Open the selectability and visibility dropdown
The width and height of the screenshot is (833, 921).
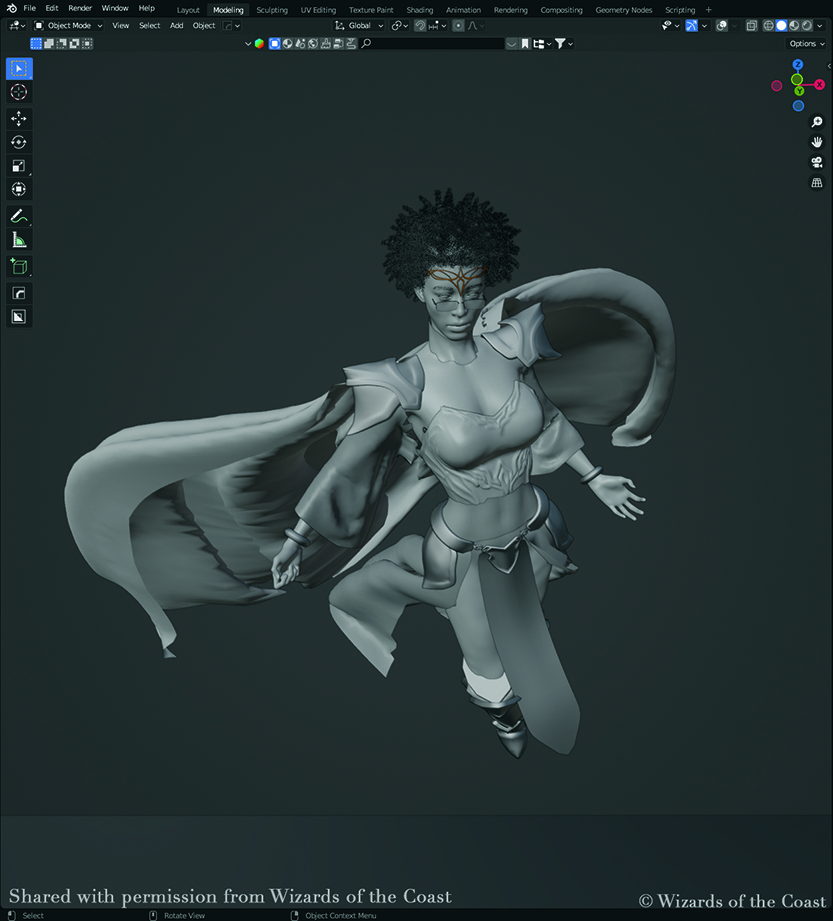pyautogui.click(x=670, y=26)
